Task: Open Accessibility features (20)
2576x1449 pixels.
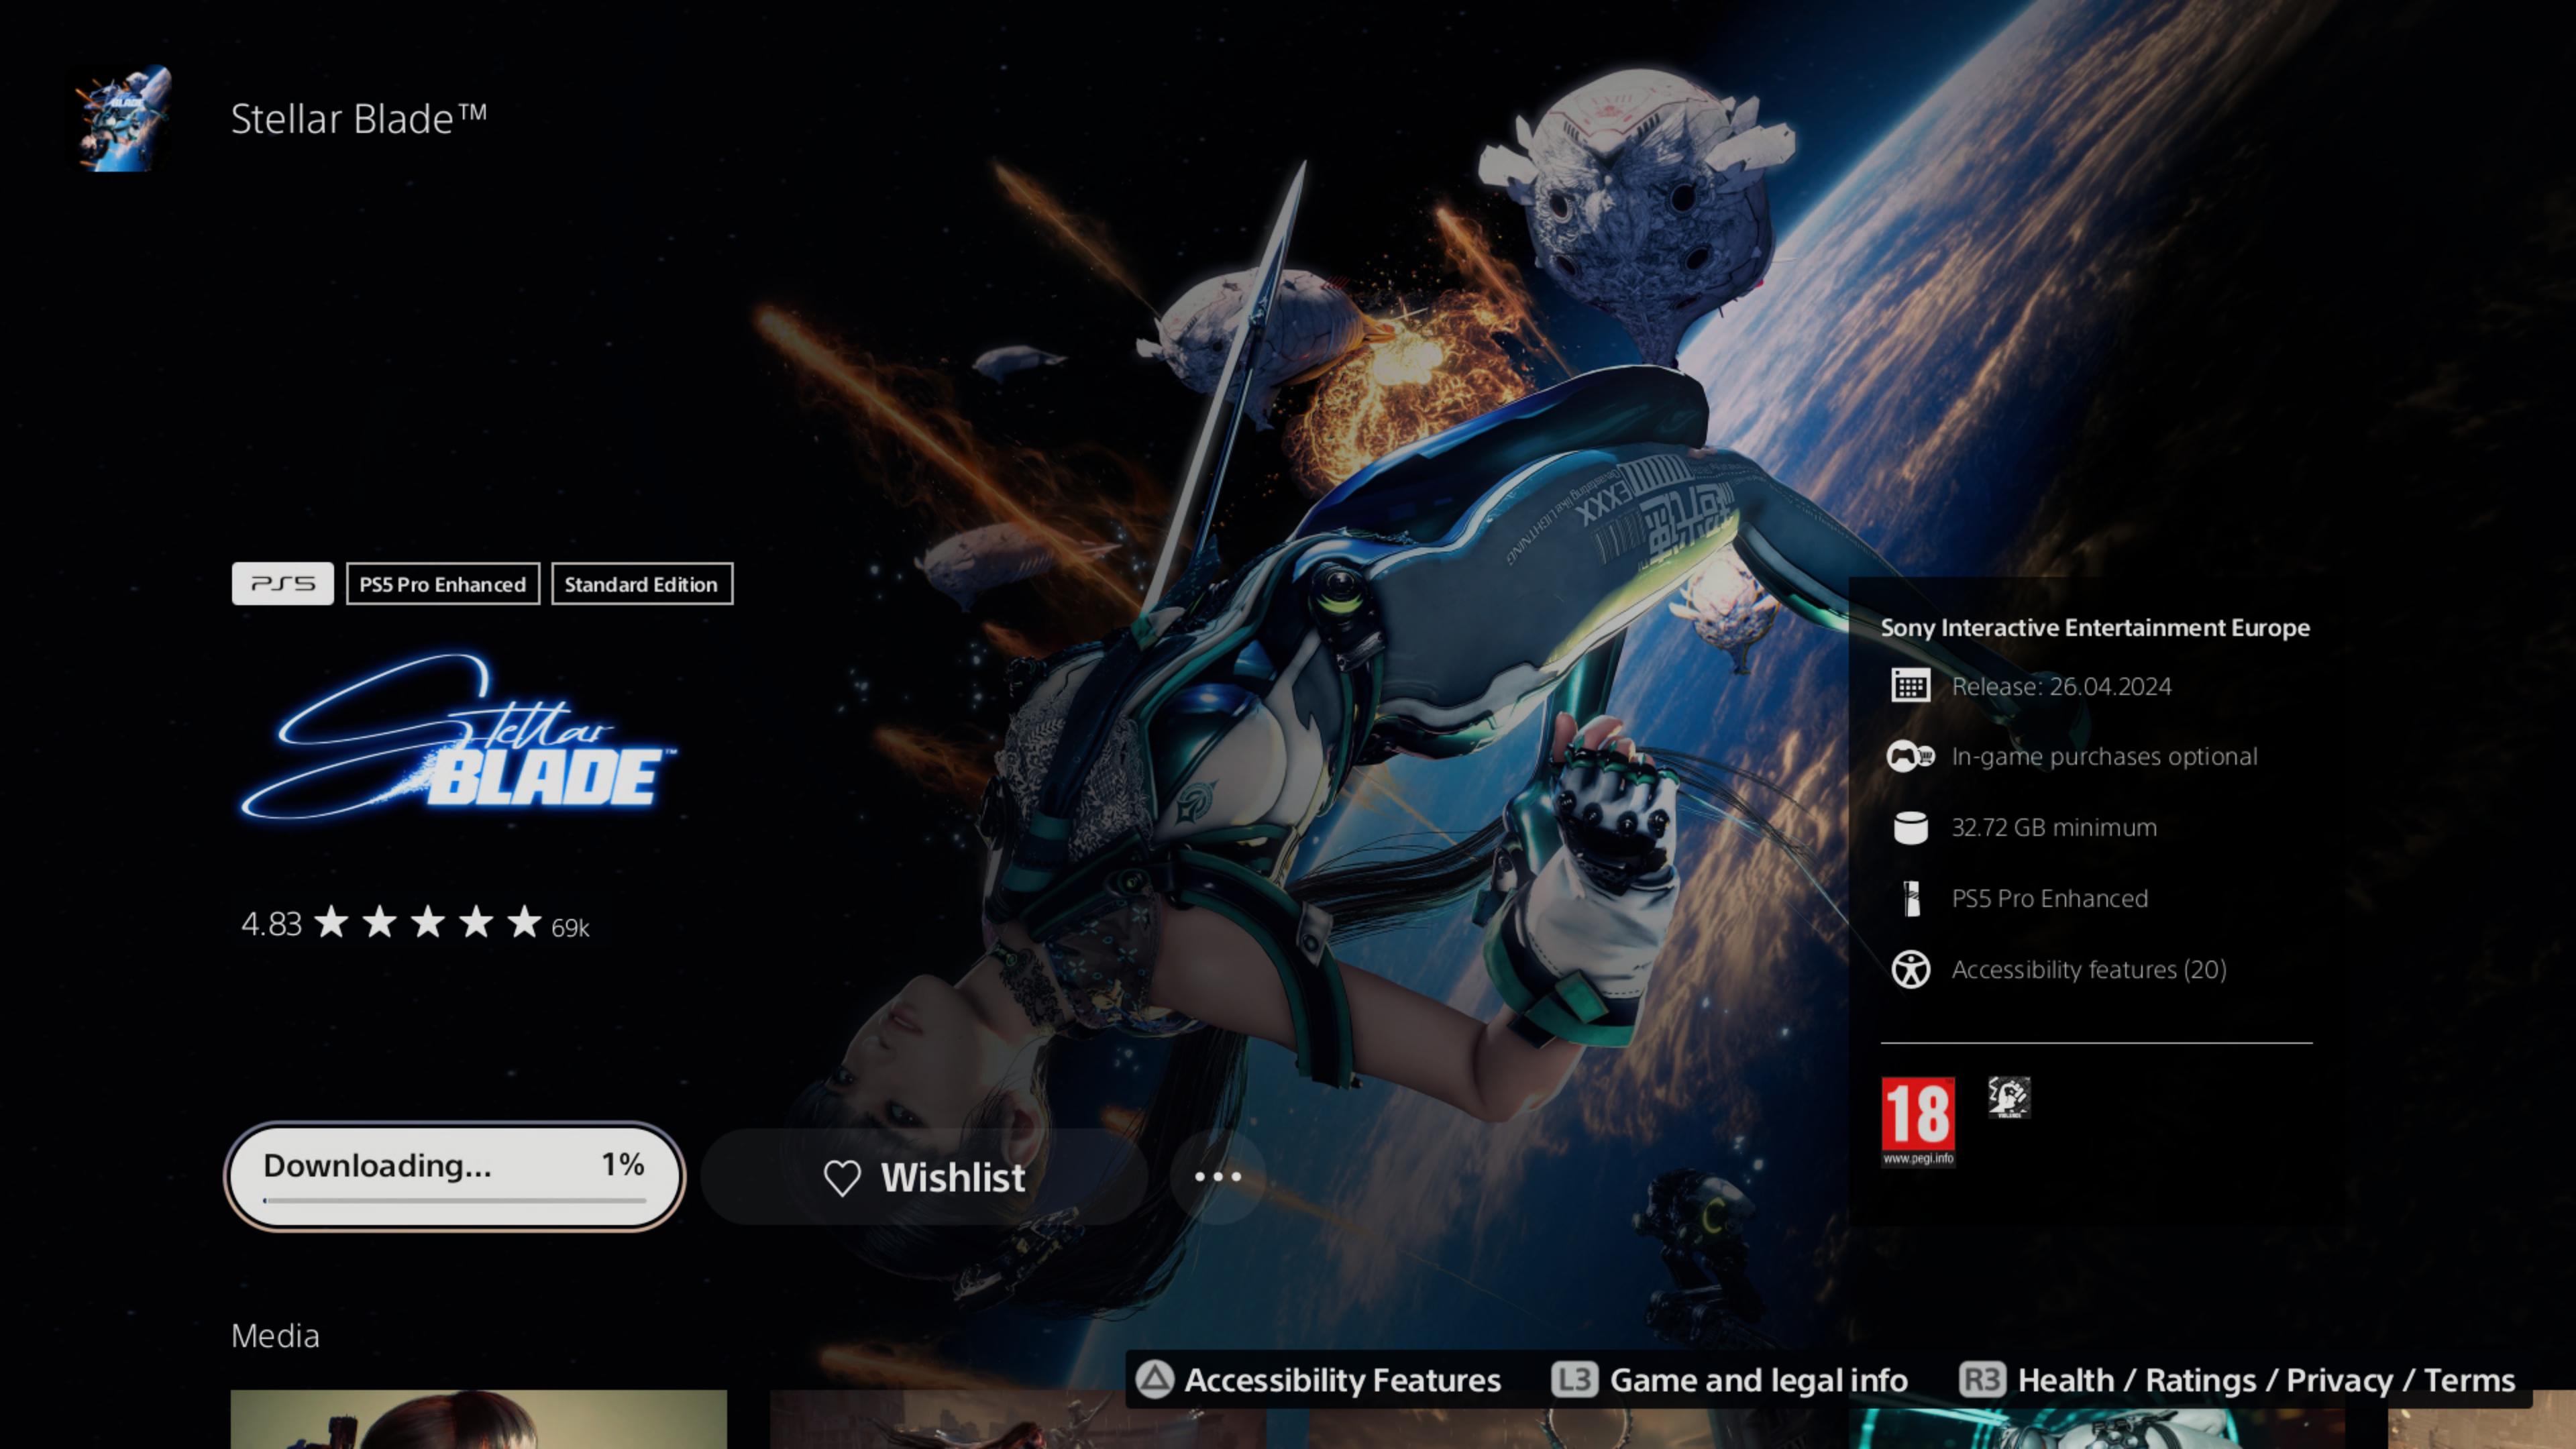Action: click(2088, 969)
